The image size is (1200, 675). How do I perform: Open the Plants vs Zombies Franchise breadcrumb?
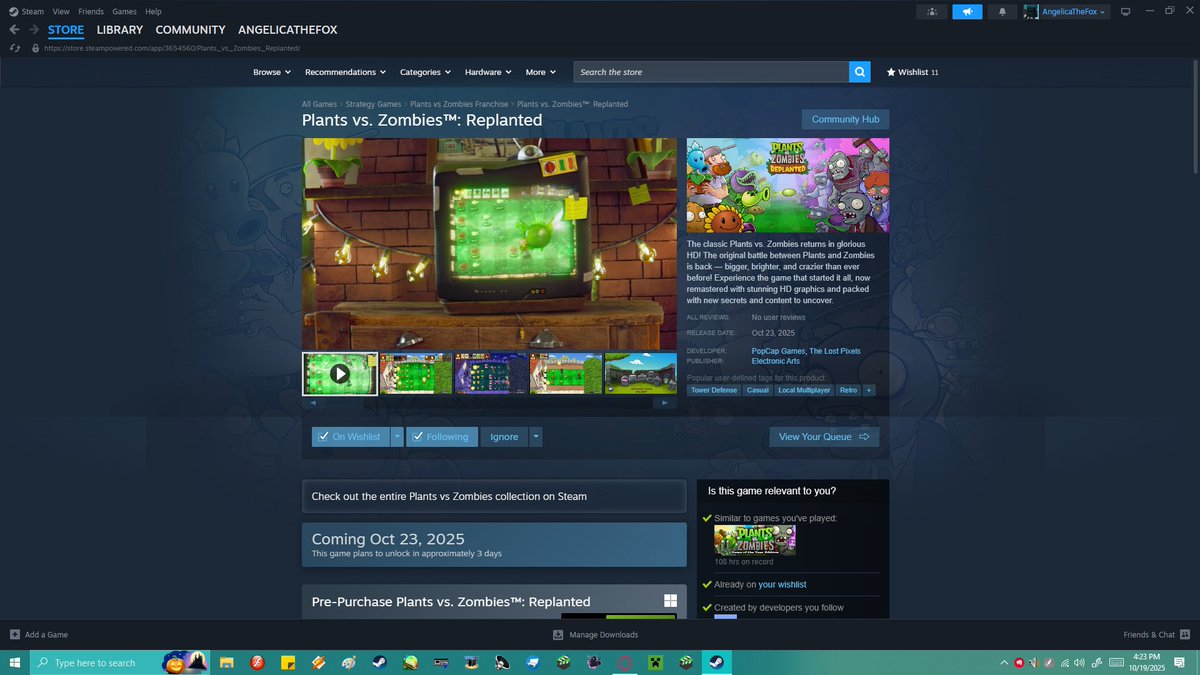459,104
